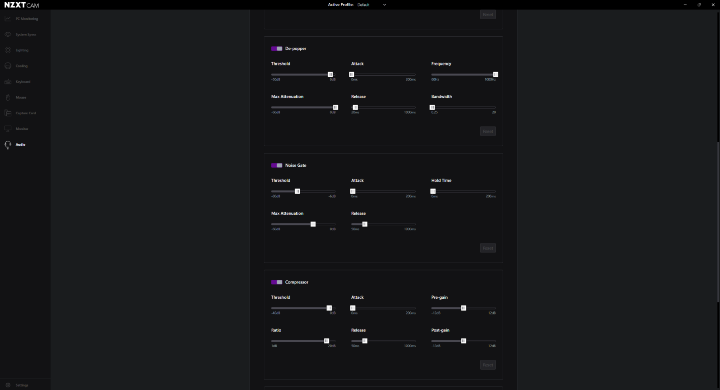This screenshot has height=390, width=720.
Task: Click the Noise Gate section title
Action: coord(295,165)
